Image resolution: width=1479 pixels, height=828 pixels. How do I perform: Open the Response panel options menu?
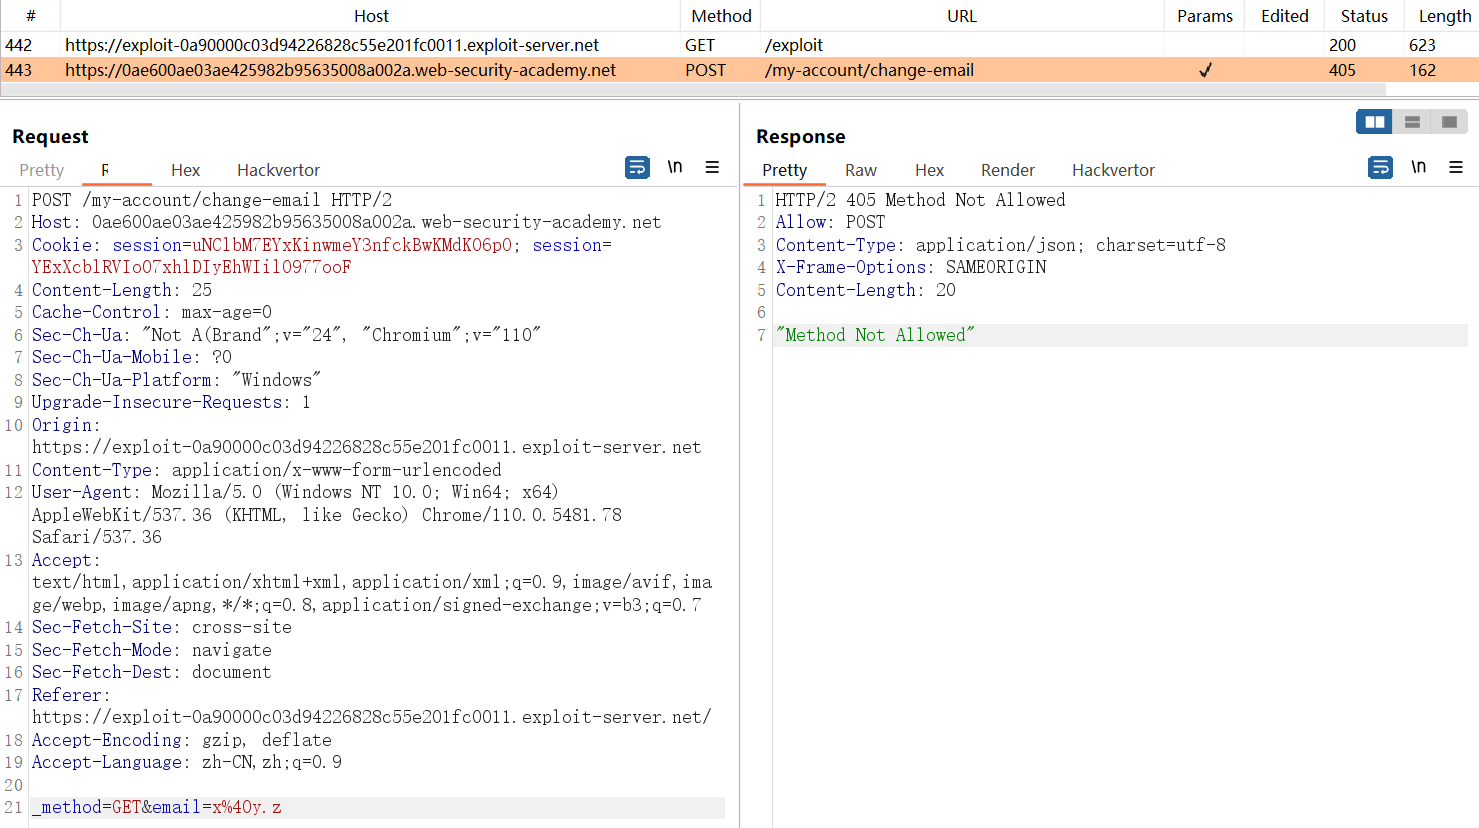(1456, 168)
